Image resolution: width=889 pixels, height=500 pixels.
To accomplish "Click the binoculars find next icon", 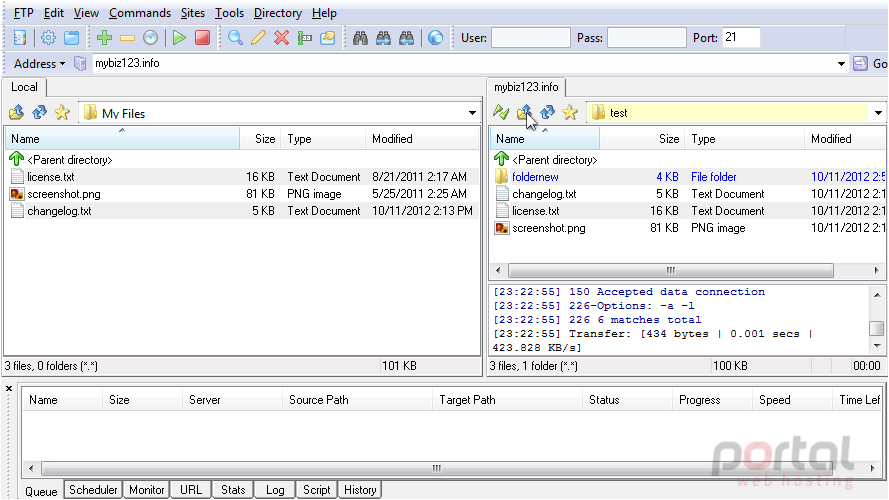I will tap(383, 38).
